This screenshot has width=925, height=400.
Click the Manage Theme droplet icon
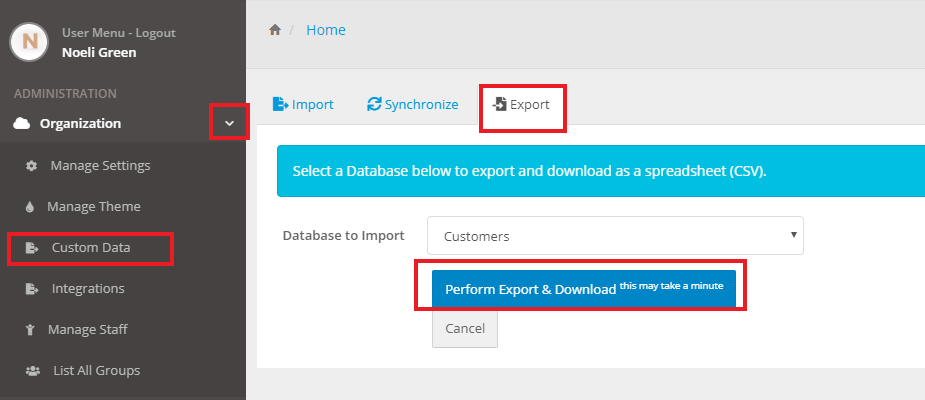(29, 207)
